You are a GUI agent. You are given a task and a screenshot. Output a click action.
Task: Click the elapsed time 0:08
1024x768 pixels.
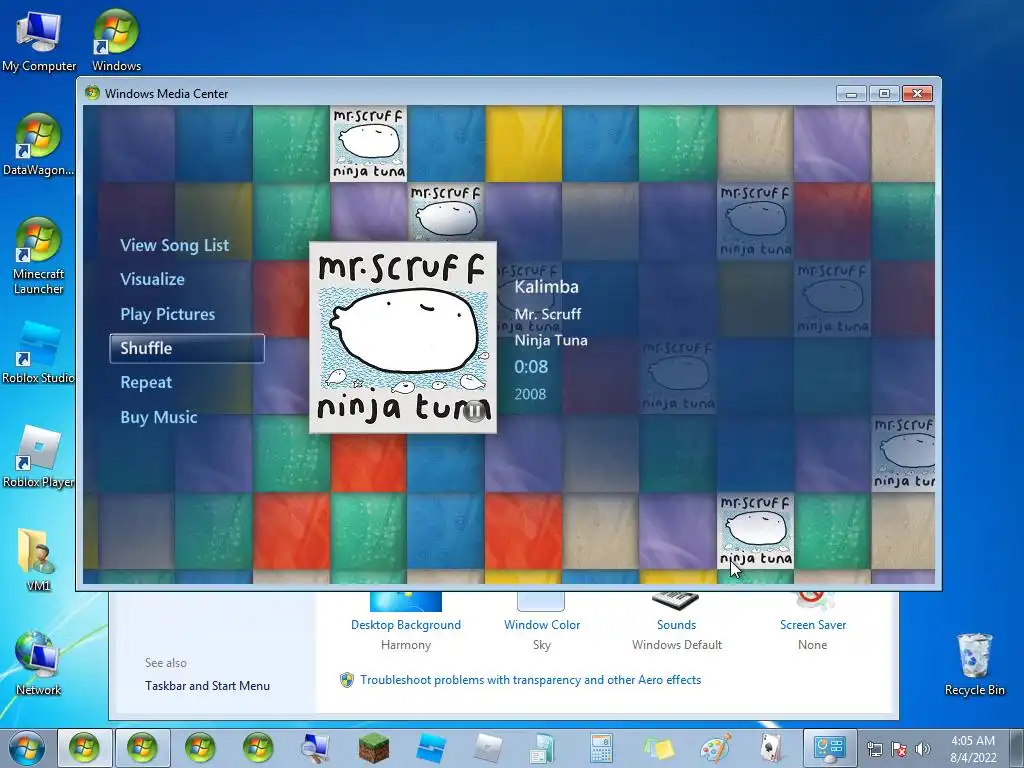coord(531,367)
